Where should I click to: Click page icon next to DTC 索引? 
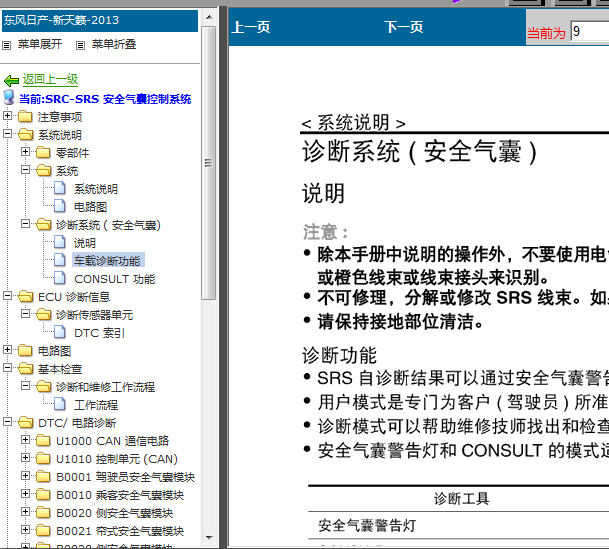(x=59, y=332)
